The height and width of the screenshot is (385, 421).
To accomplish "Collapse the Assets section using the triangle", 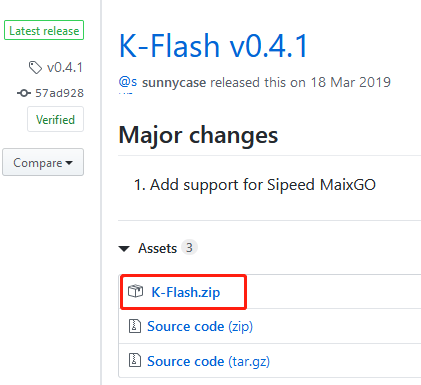I will [124, 249].
